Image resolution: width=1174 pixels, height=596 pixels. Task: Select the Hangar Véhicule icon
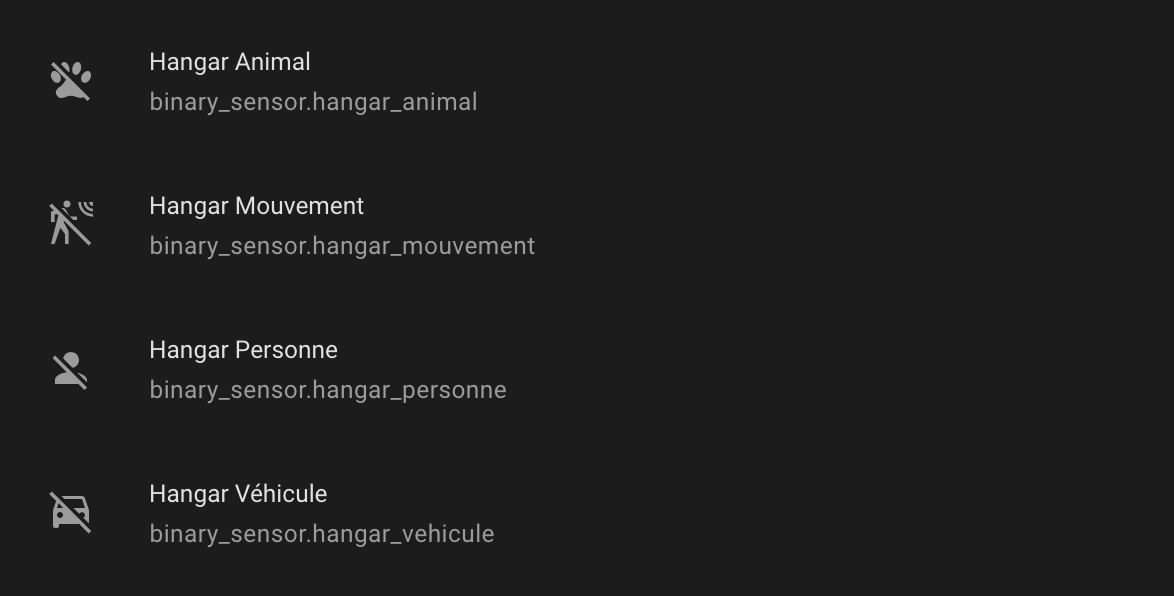(71, 513)
